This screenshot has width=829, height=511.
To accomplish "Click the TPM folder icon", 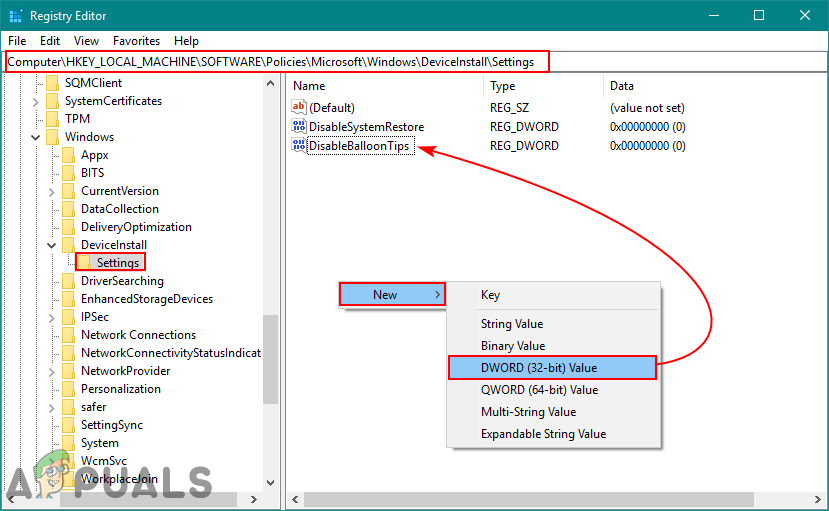I will [52, 119].
